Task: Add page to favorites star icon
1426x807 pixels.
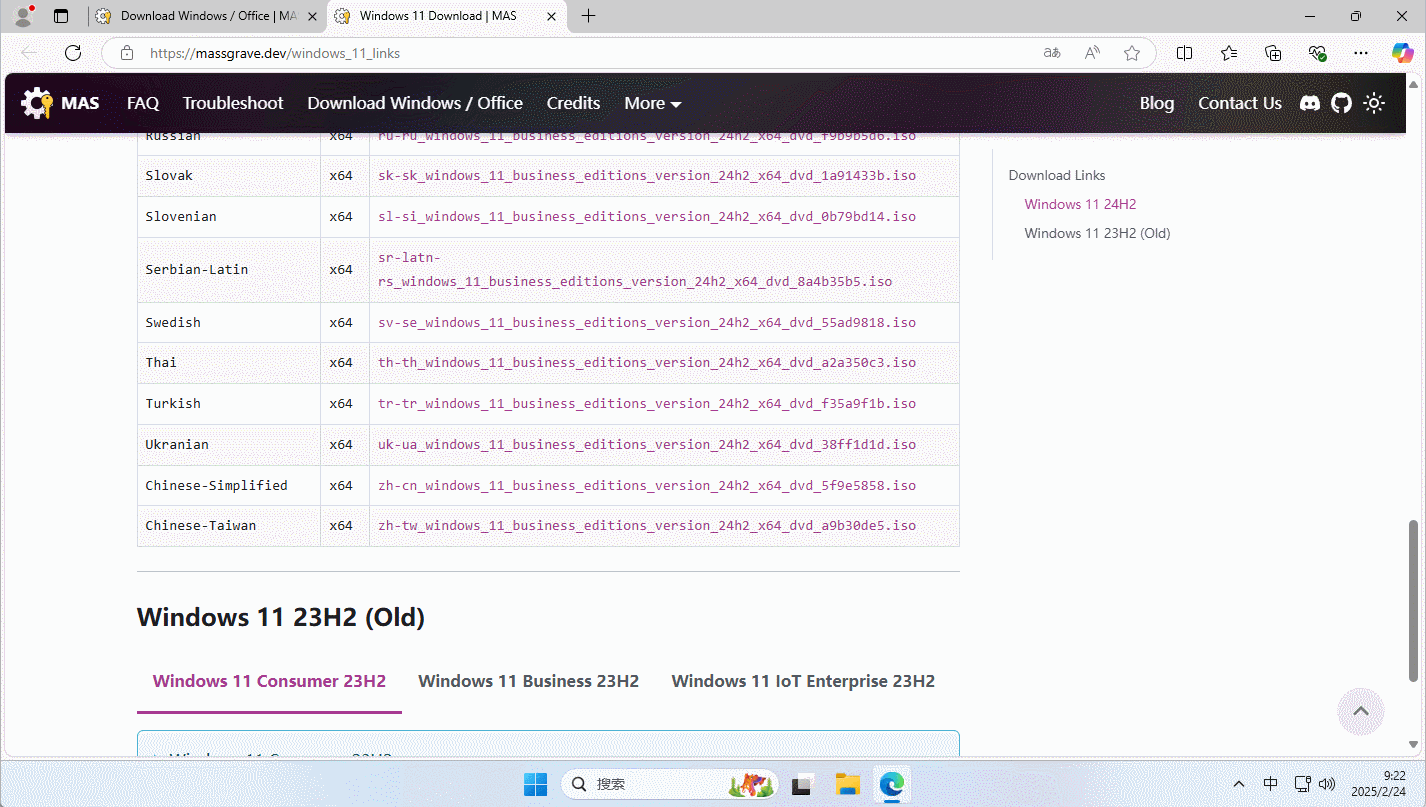Action: coord(1131,53)
